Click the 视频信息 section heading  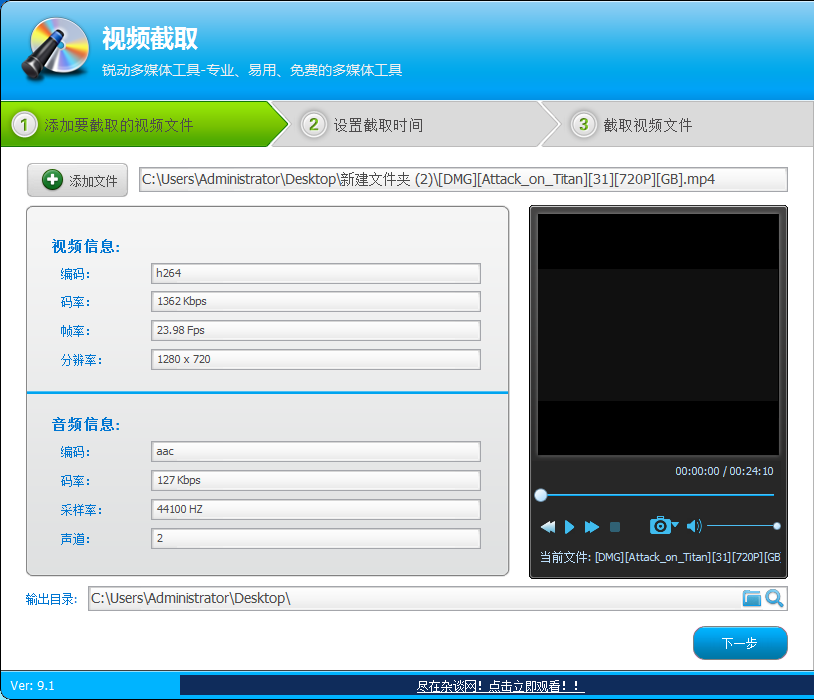pyautogui.click(x=86, y=246)
